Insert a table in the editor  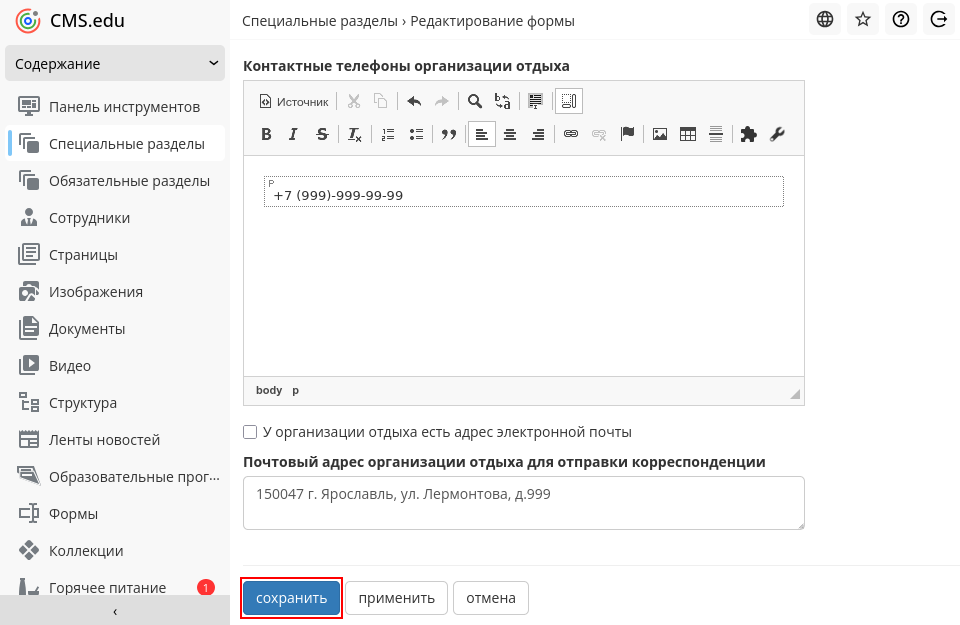(688, 135)
